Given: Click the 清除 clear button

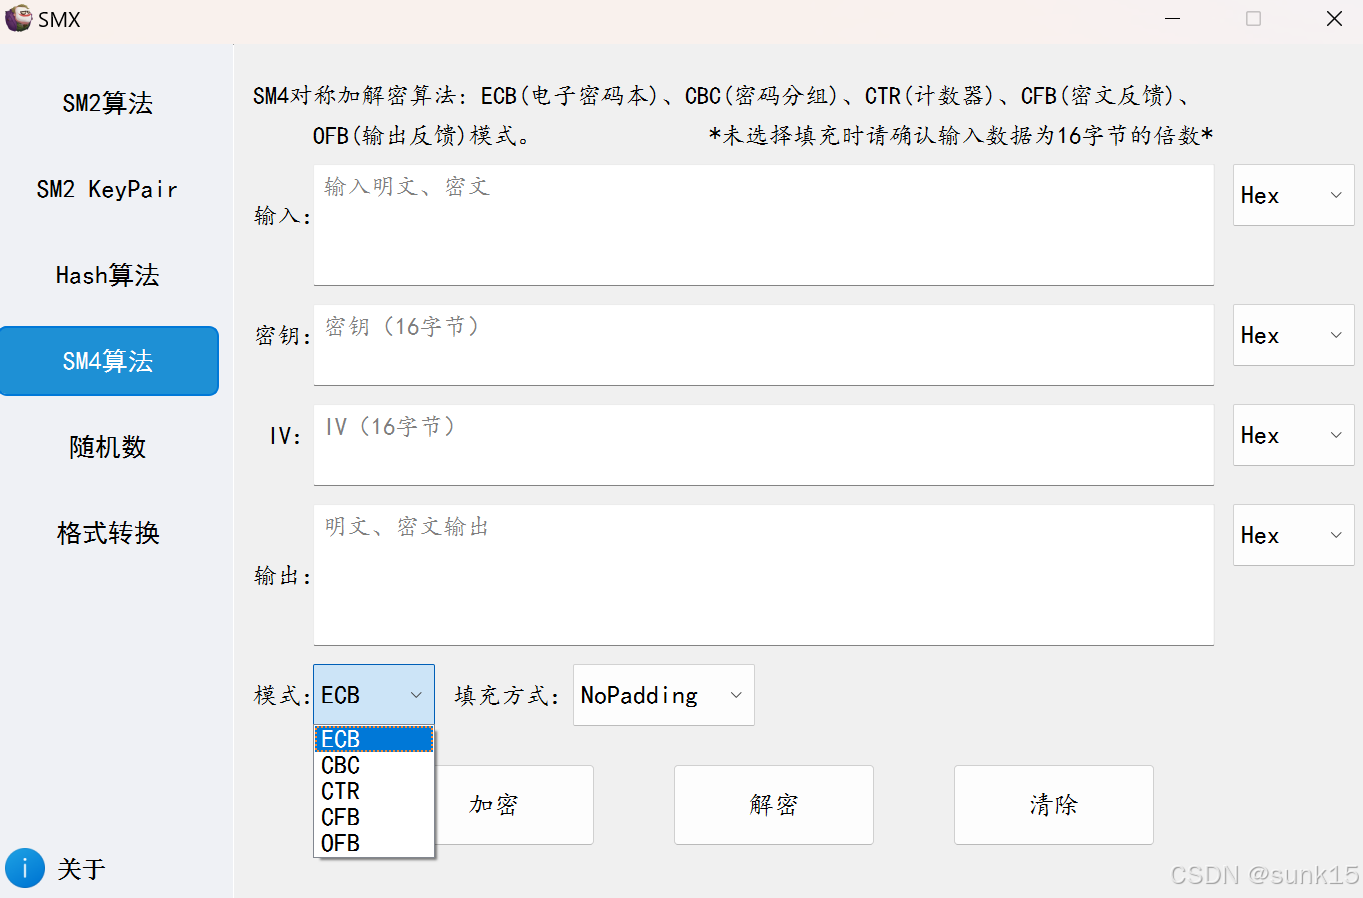Looking at the screenshot, I should [1053, 804].
